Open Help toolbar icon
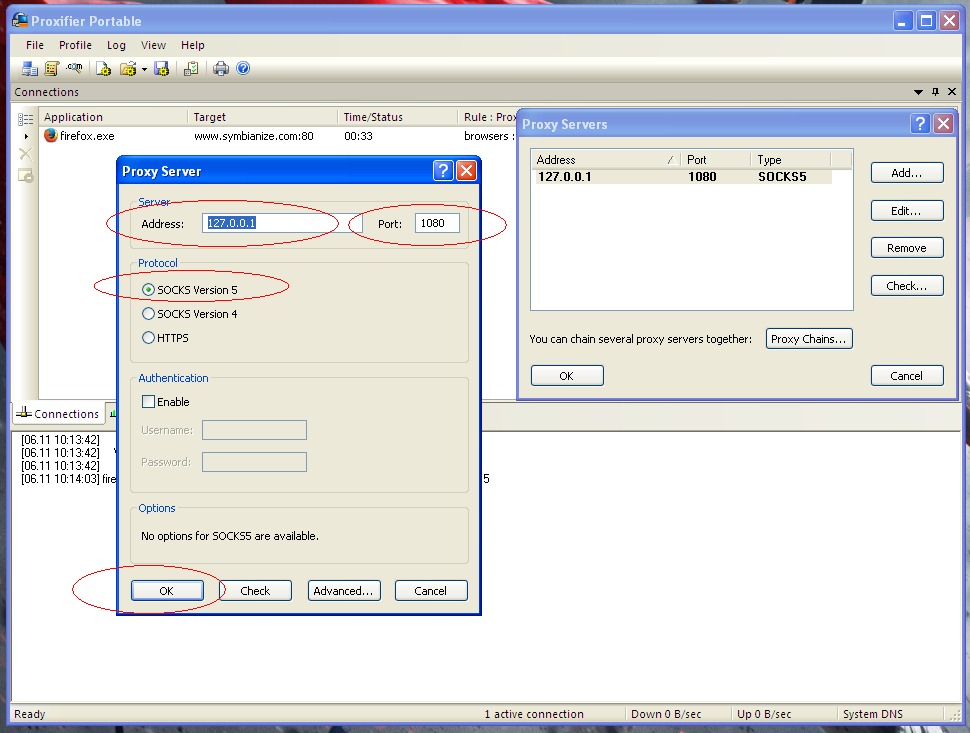Image resolution: width=970 pixels, height=733 pixels. (243, 68)
